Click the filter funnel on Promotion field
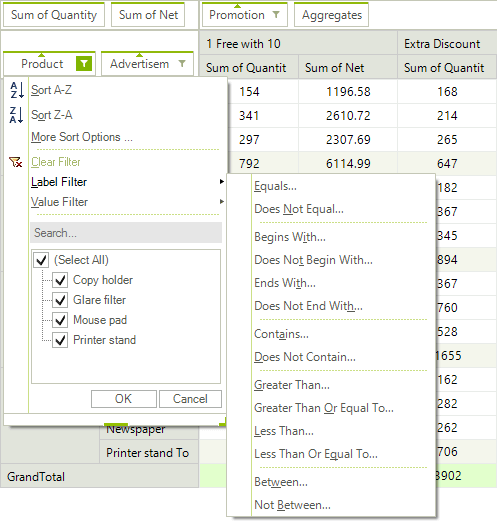Viewport: 497px width, 521px height. tap(276, 14)
